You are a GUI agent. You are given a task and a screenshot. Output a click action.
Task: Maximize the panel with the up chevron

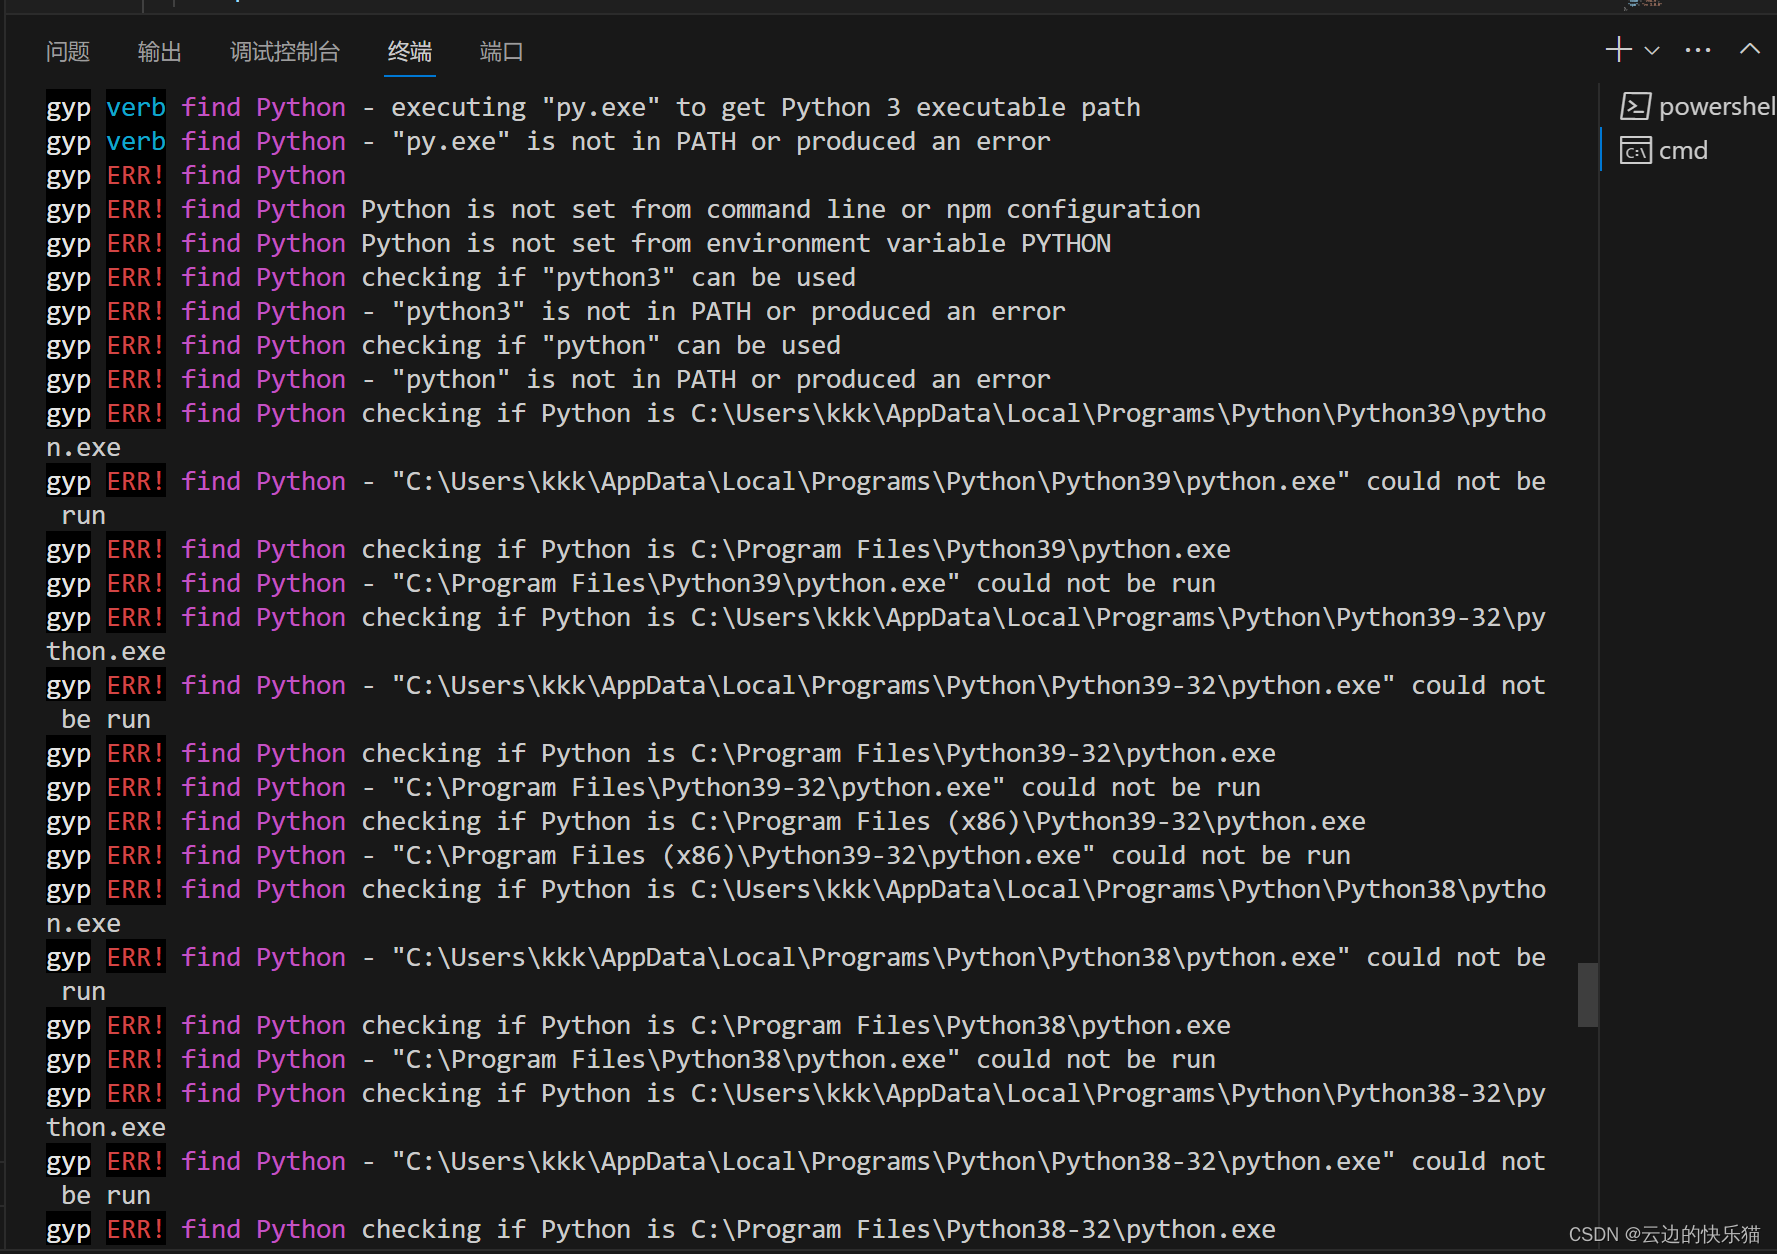1750,49
